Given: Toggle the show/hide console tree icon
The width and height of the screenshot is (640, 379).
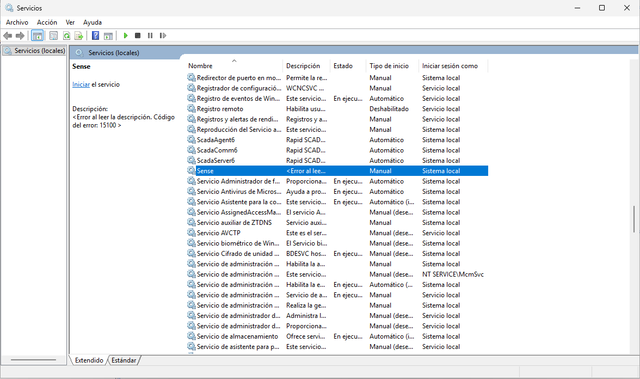Looking at the screenshot, I should coord(37,36).
